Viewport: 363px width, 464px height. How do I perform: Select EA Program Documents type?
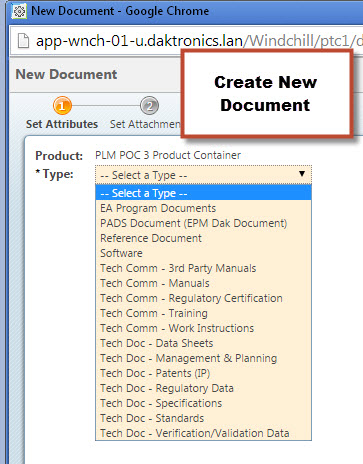(x=203, y=208)
